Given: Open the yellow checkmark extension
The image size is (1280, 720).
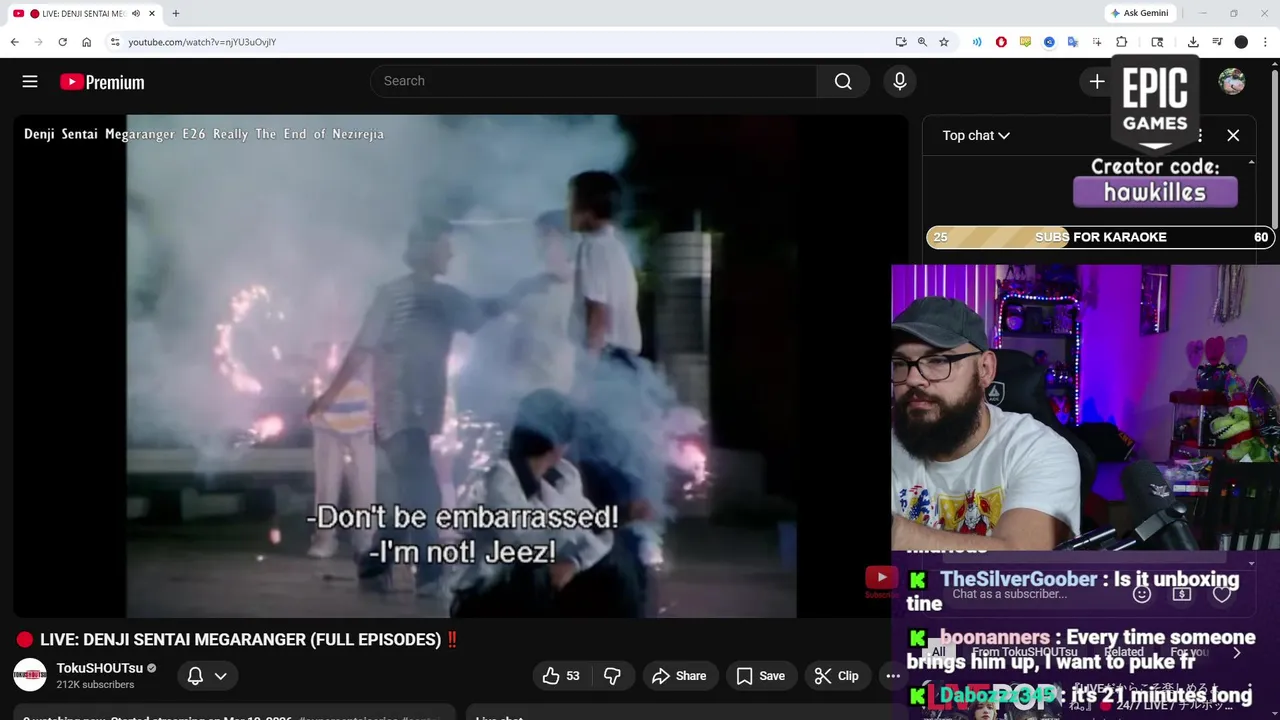Looking at the screenshot, I should (x=1025, y=42).
